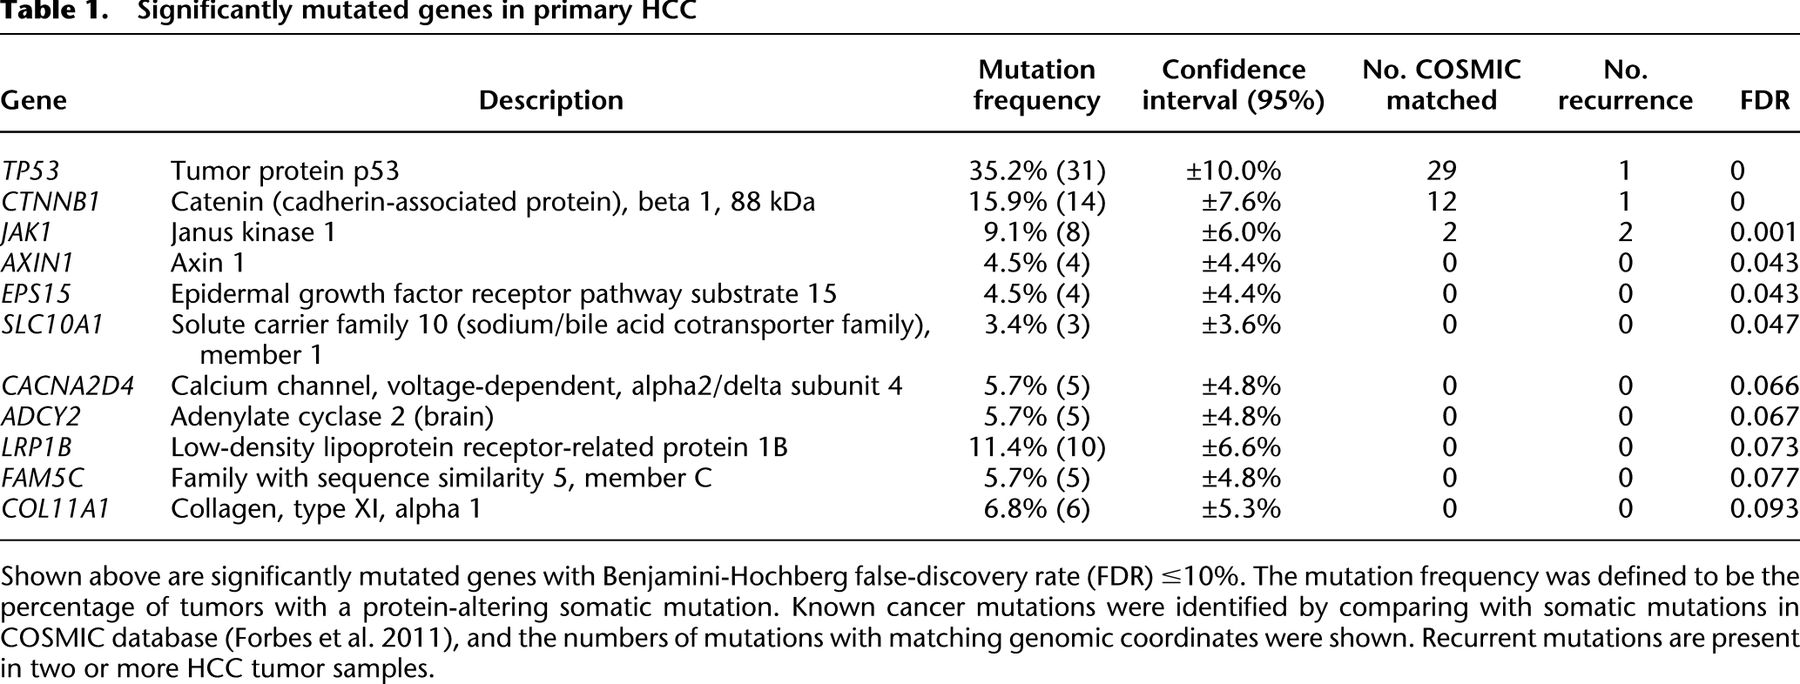This screenshot has height=684, width=1800.
Task: Select the 35.2% (31) mutation frequency cell
Action: (1036, 171)
